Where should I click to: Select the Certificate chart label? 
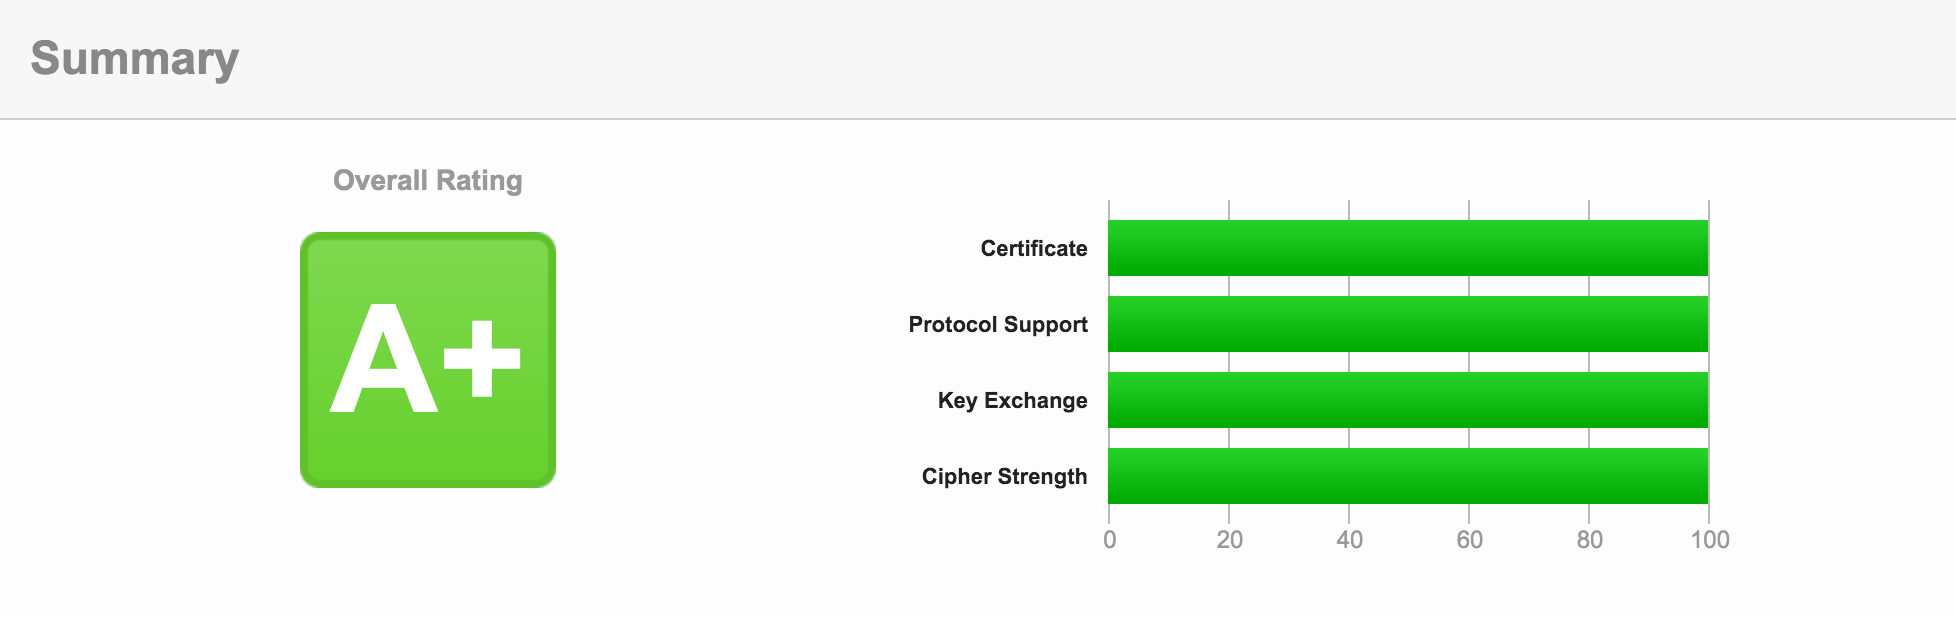[x=1033, y=248]
